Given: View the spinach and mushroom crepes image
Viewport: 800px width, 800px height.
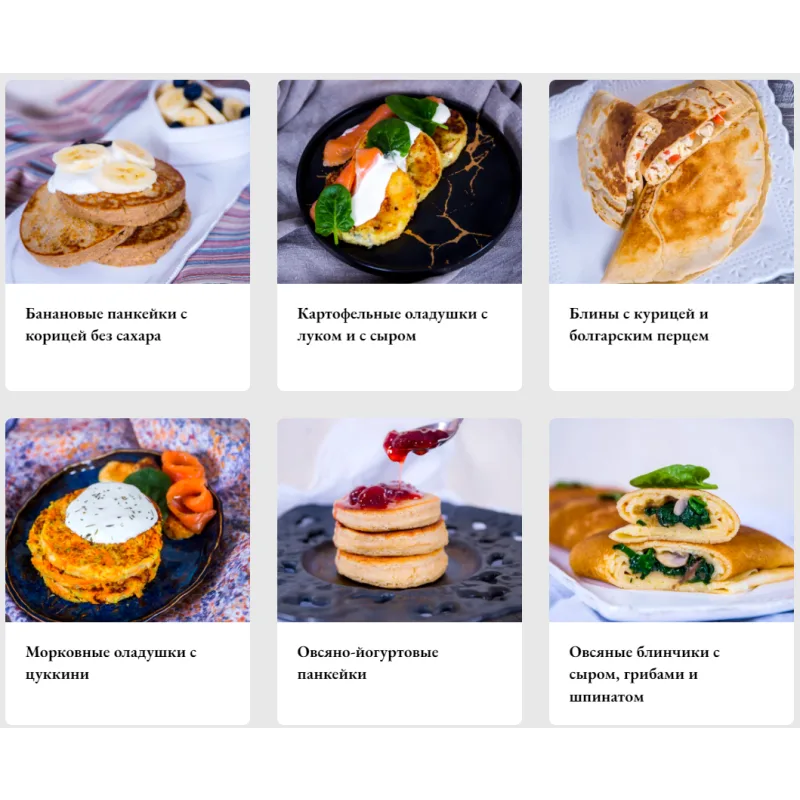Looking at the screenshot, I should point(671,520).
